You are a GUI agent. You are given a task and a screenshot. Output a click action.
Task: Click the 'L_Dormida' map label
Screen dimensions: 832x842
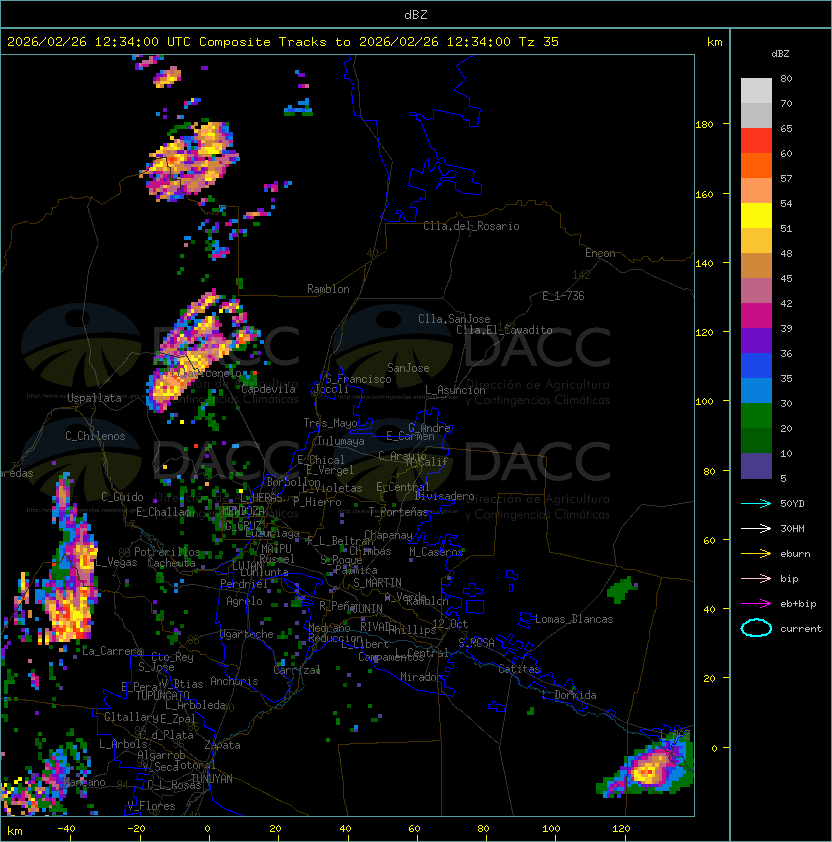569,694
